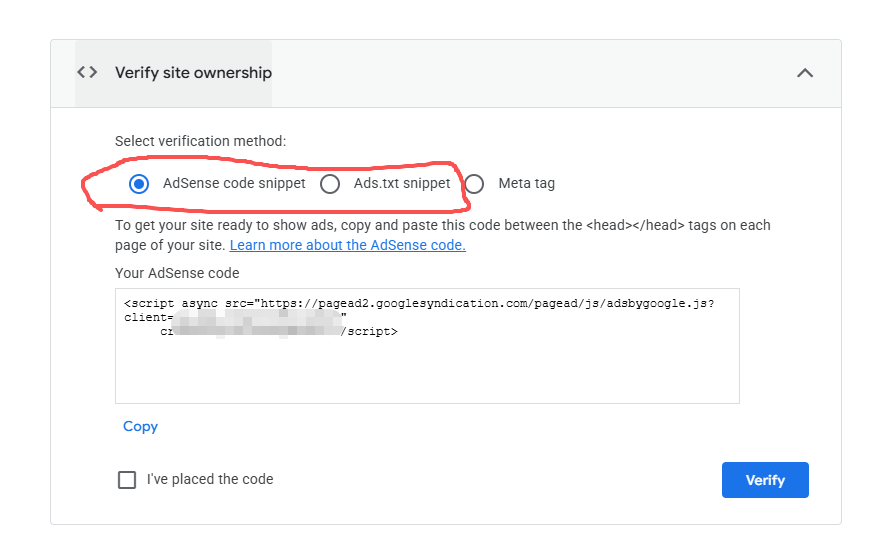Viewport: 896px width, 539px height.
Task: Click the script src URL line in code
Action: (420, 304)
